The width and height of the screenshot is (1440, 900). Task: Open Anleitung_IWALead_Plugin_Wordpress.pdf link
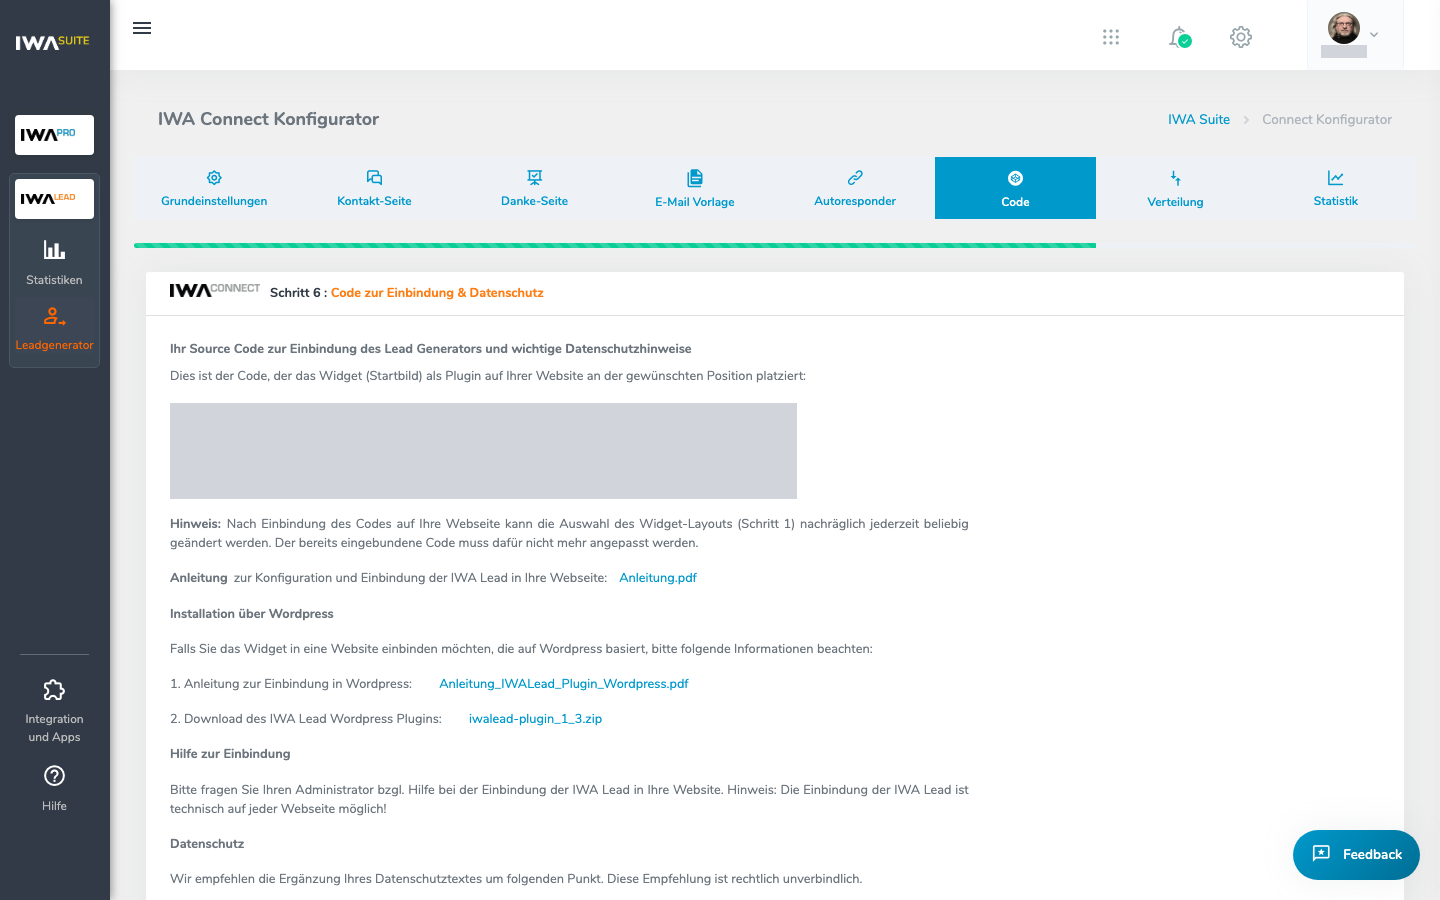point(564,684)
